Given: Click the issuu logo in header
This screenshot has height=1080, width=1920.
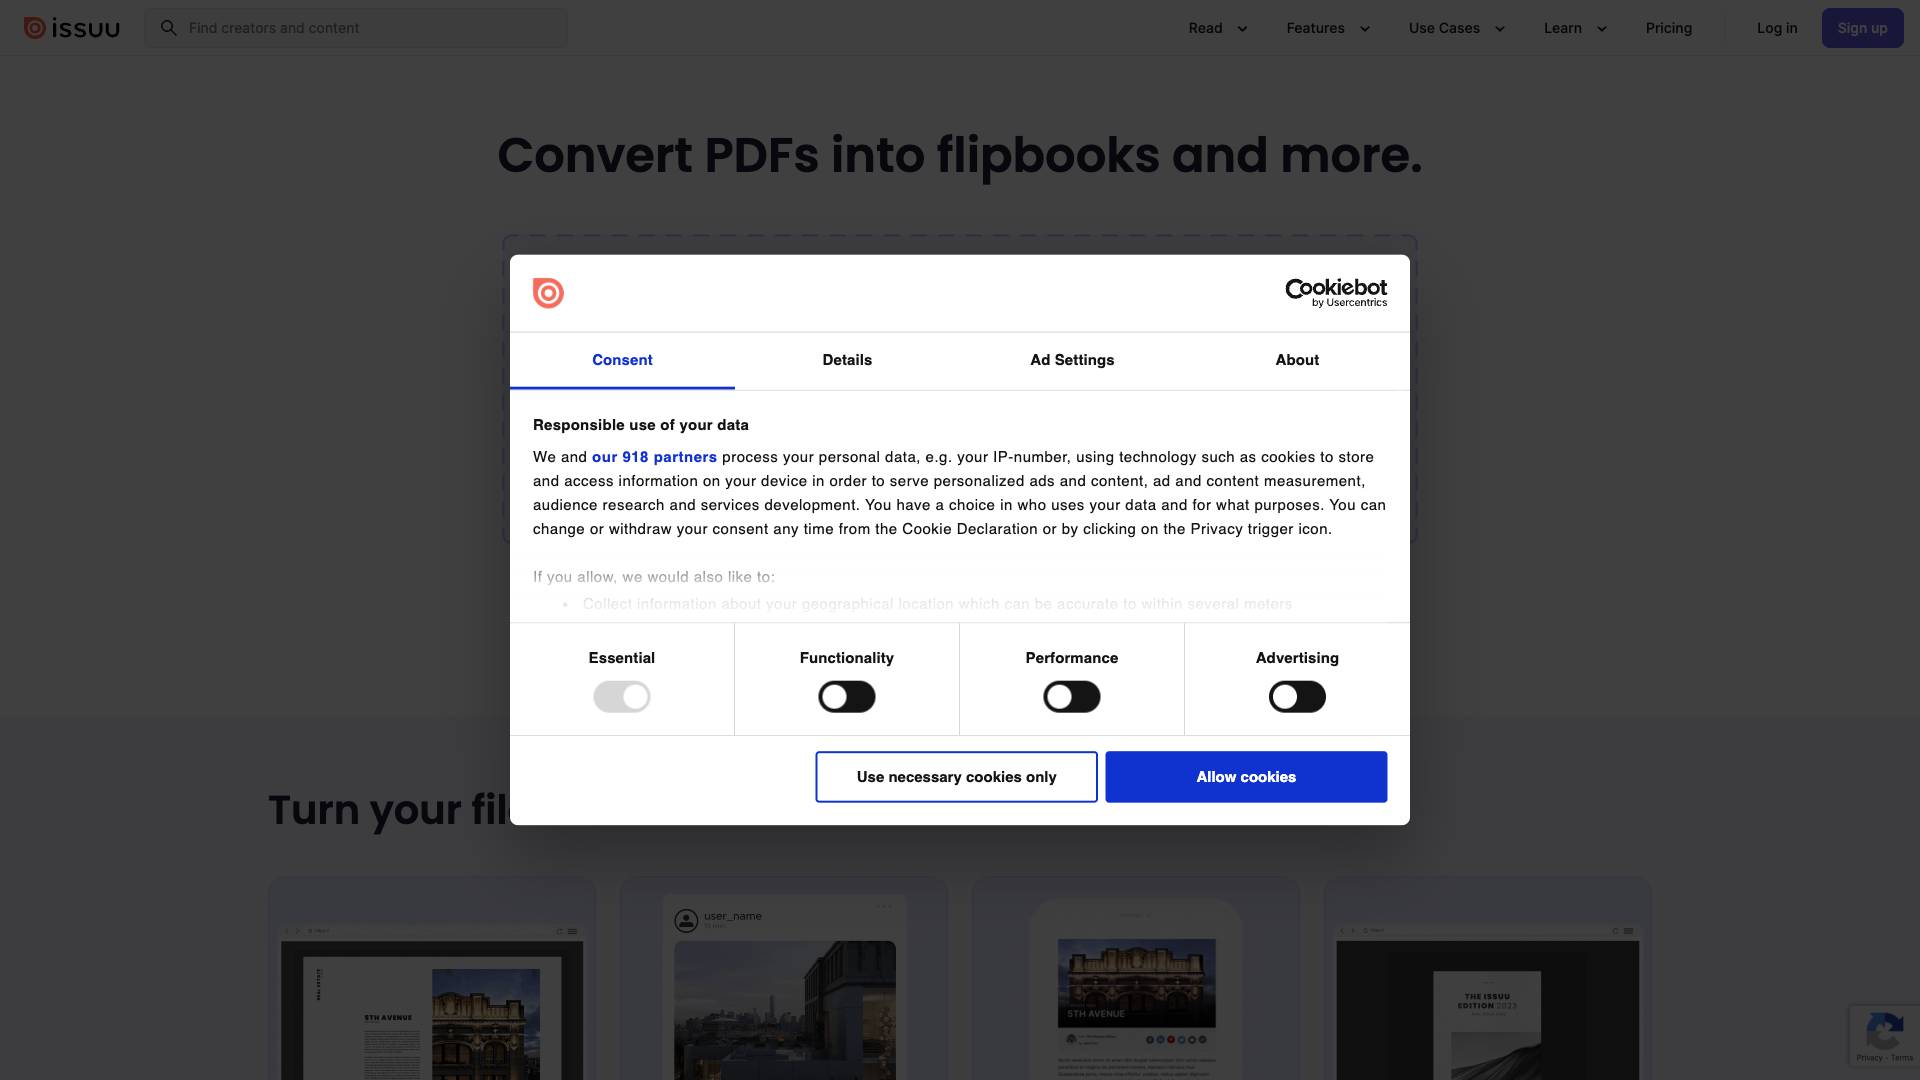Looking at the screenshot, I should [x=71, y=28].
